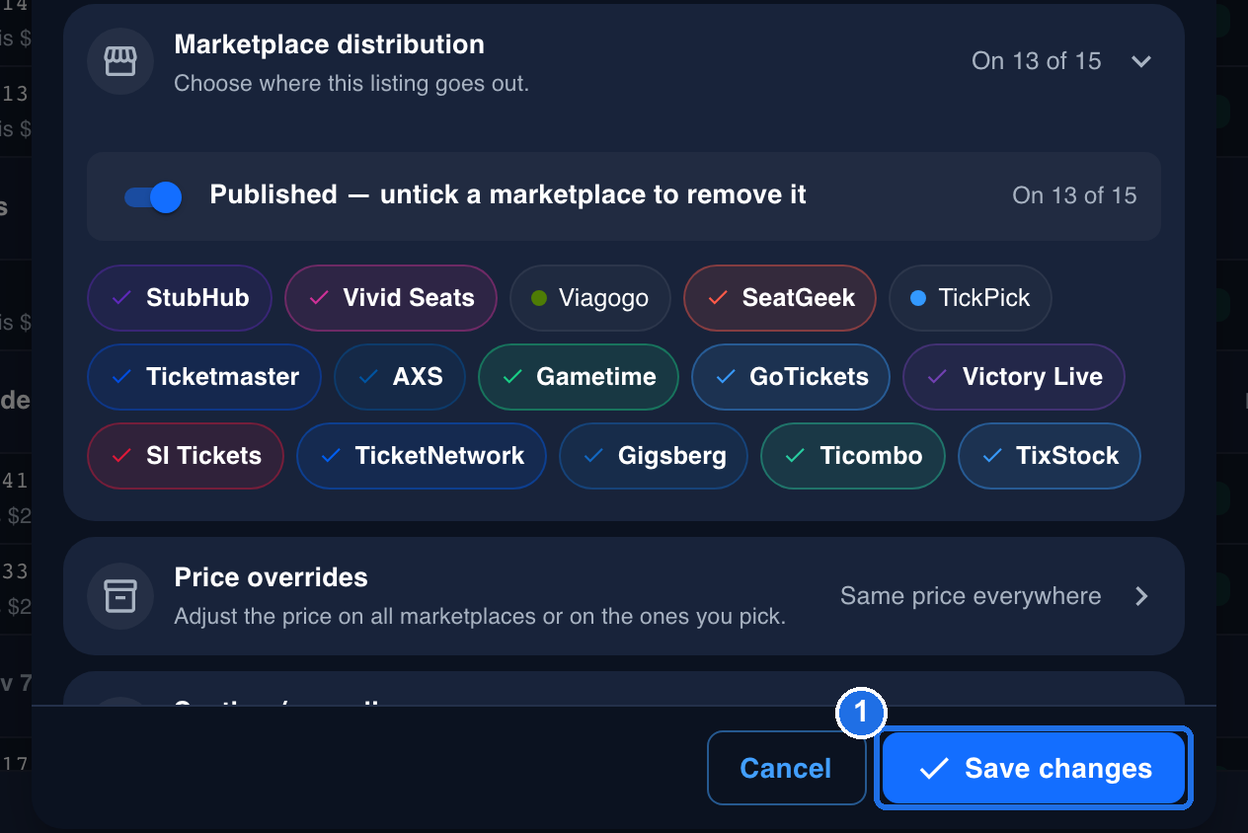Toggle the Published switch off
This screenshot has width=1248, height=833.
tap(152, 197)
